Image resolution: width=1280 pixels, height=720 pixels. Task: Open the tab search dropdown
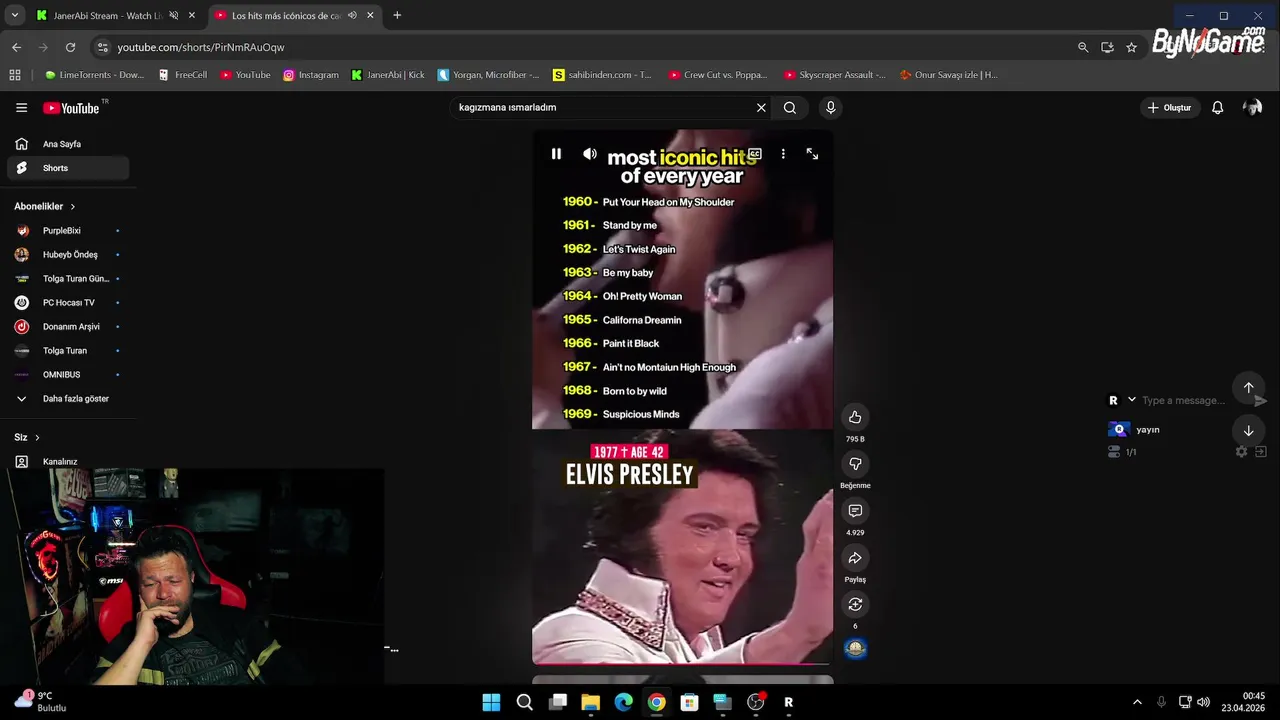pyautogui.click(x=14, y=16)
